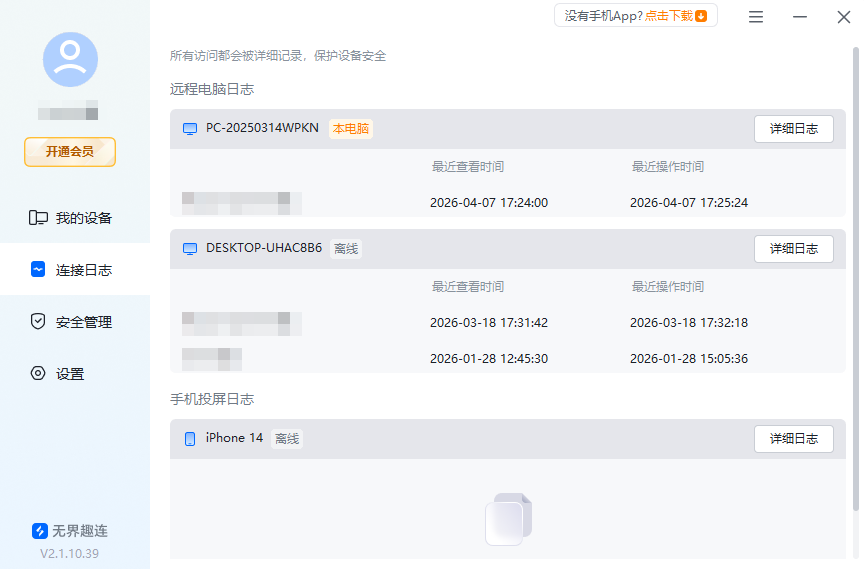
Task: Open 详细日志 for PC-20250314WPKN
Action: 793,129
